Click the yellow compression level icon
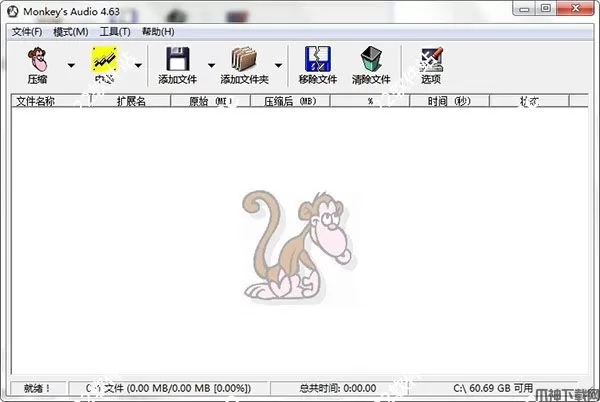 (104, 59)
